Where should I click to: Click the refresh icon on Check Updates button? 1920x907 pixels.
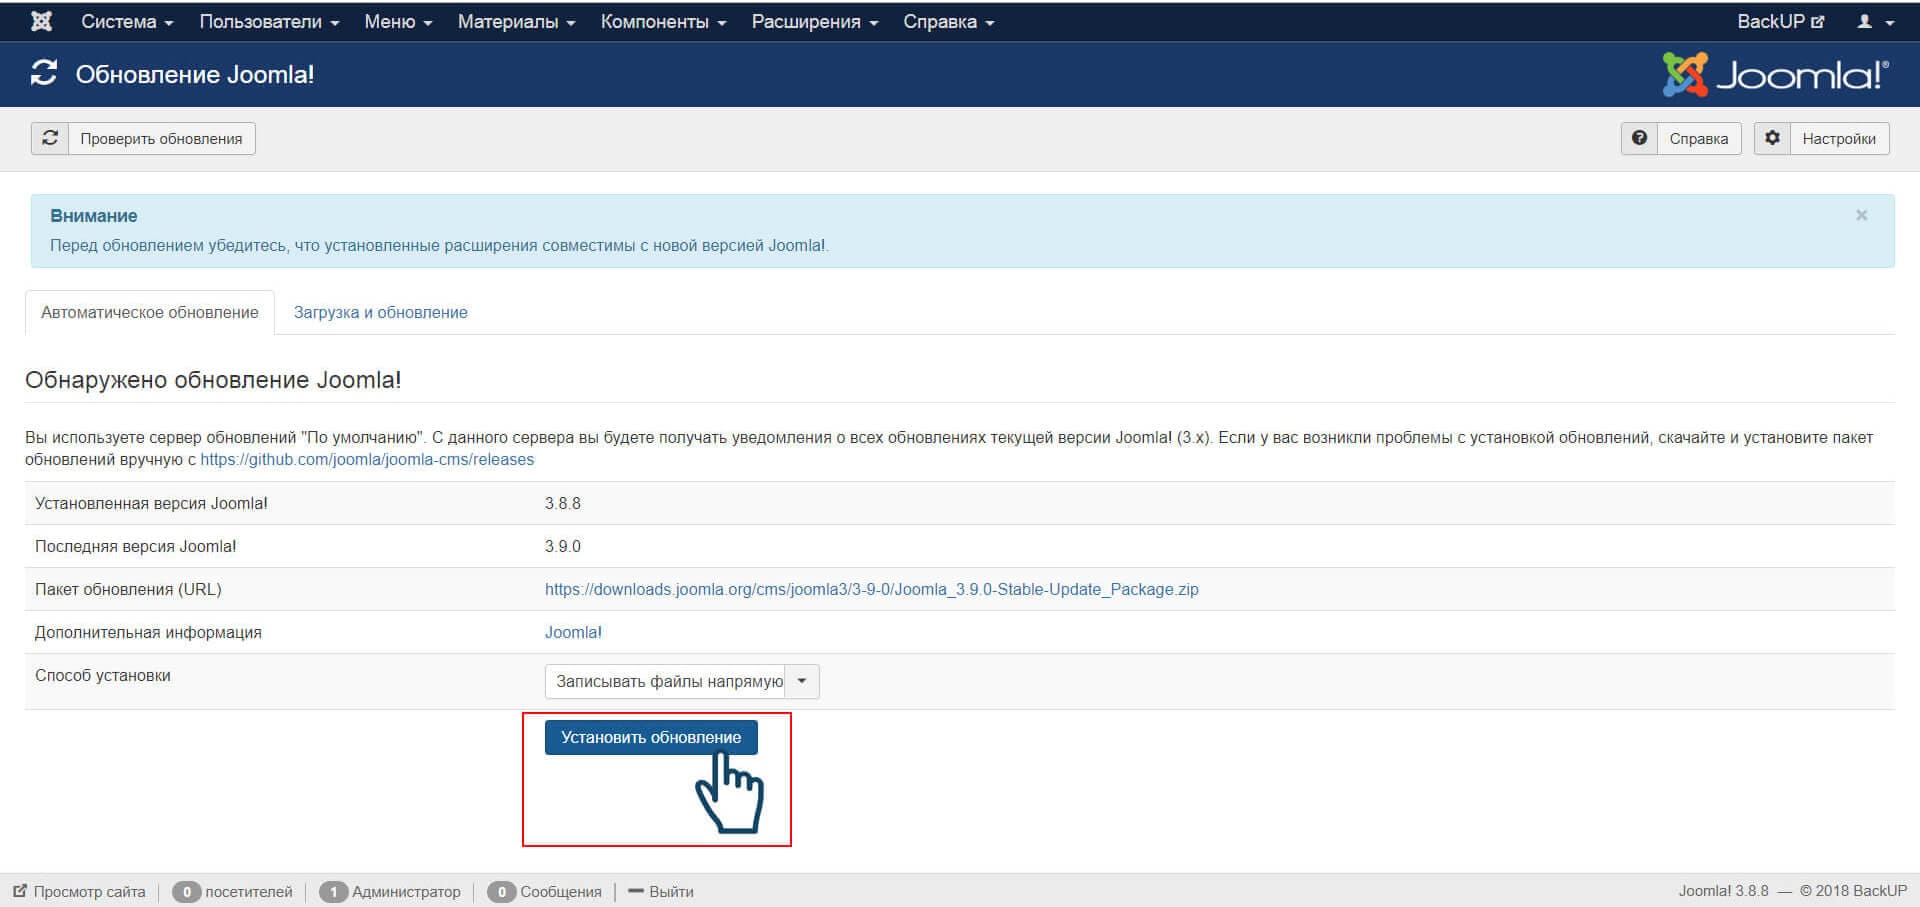click(50, 138)
